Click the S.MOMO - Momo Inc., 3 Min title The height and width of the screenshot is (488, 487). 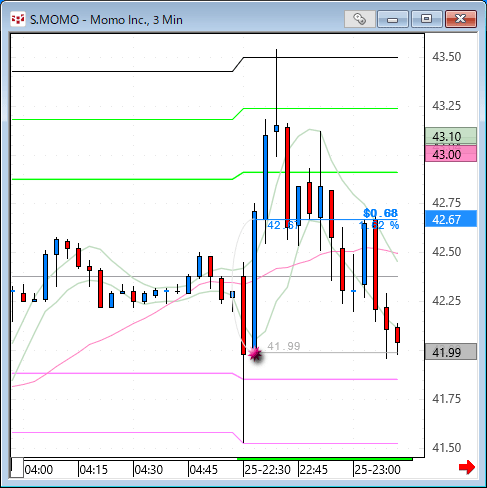point(106,20)
